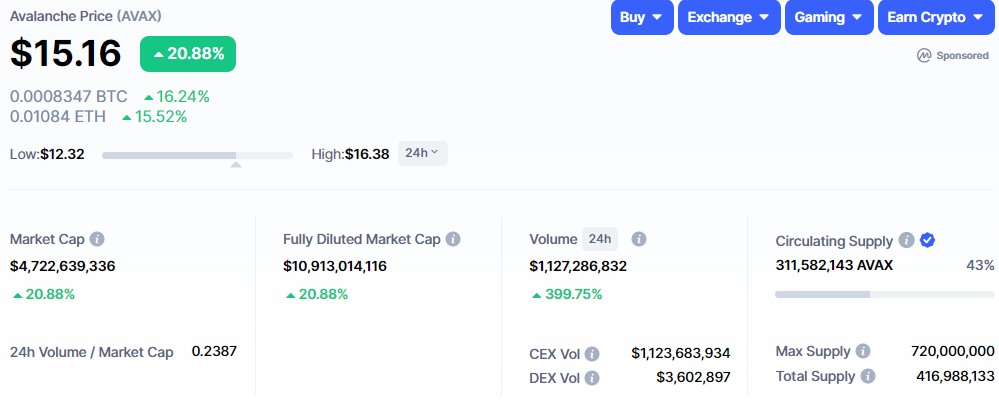Click the low-high price range bar
Screen dimensions: 999x408
tap(198, 155)
